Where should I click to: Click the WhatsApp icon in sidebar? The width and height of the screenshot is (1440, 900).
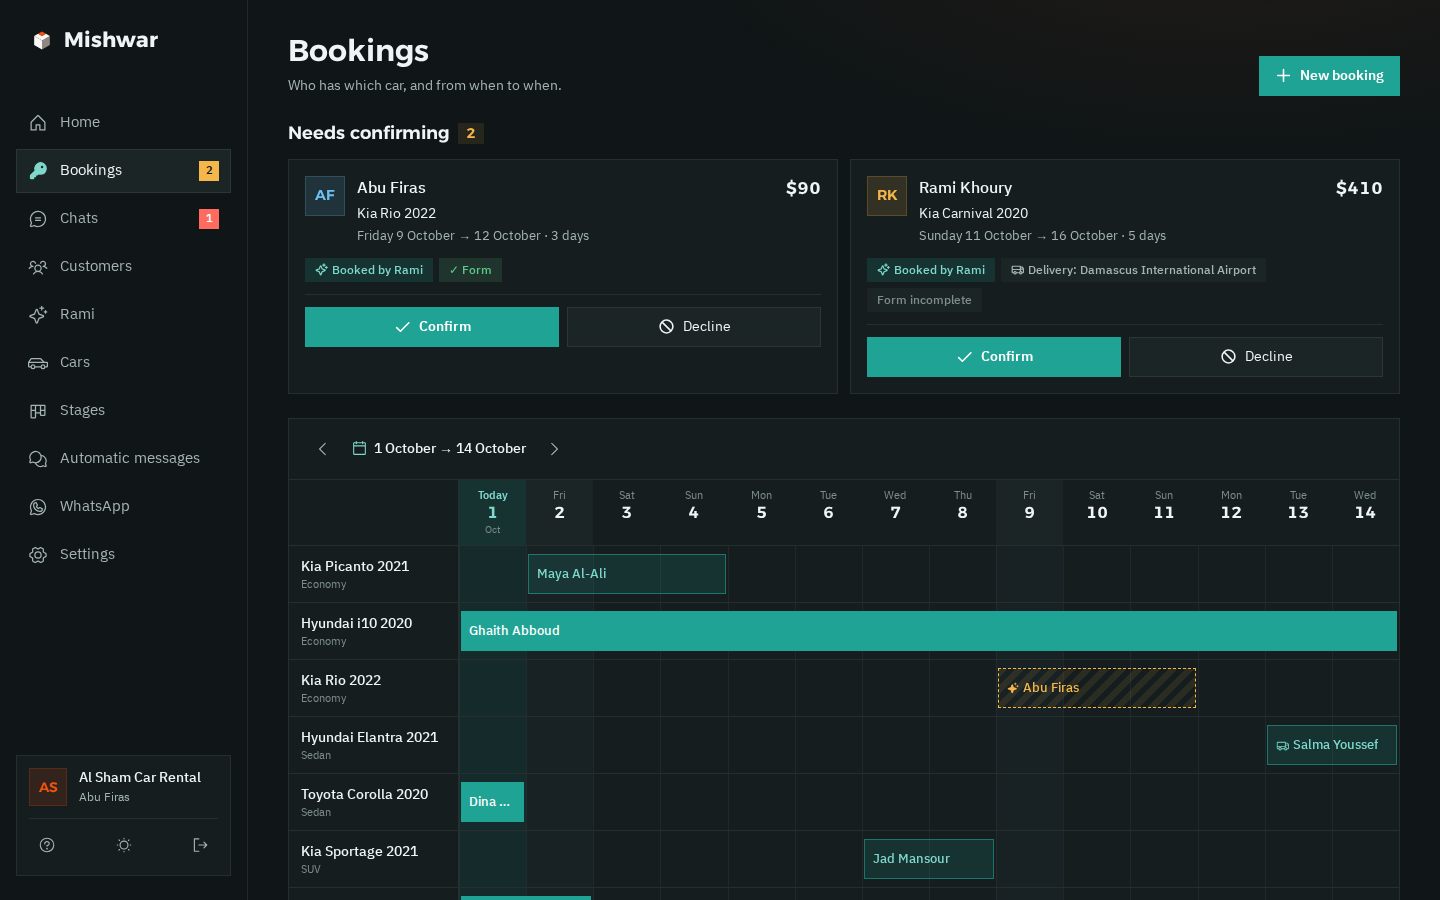pos(38,507)
